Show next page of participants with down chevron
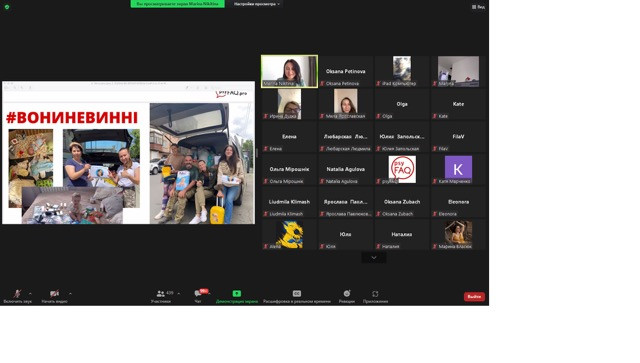640x363 pixels. click(373, 258)
